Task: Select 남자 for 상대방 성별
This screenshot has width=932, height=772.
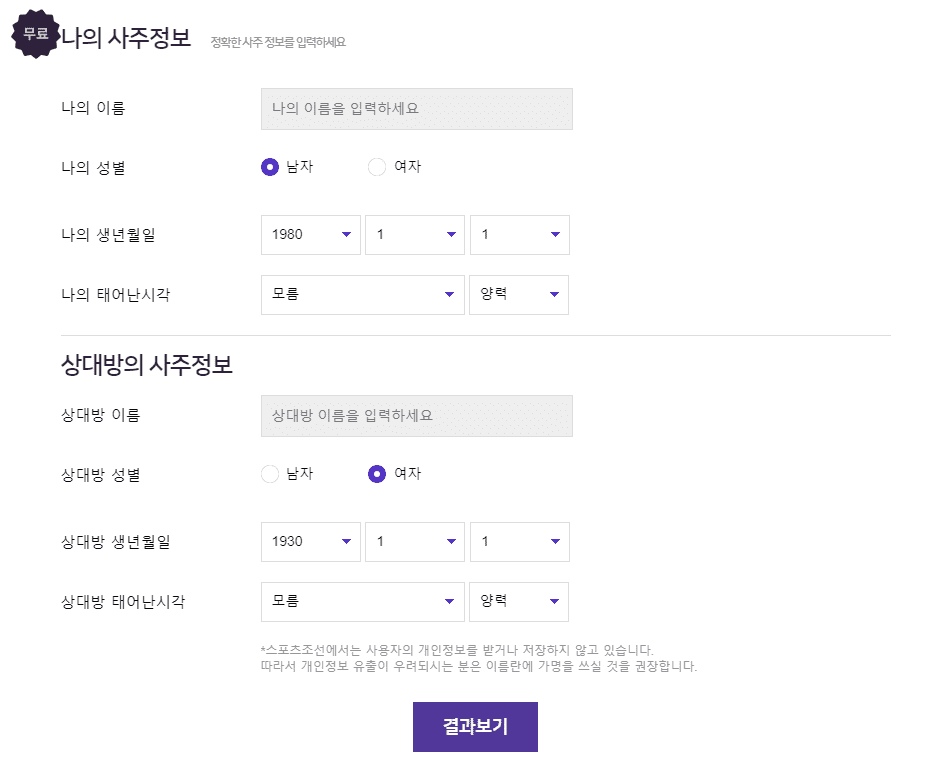Action: click(269, 474)
